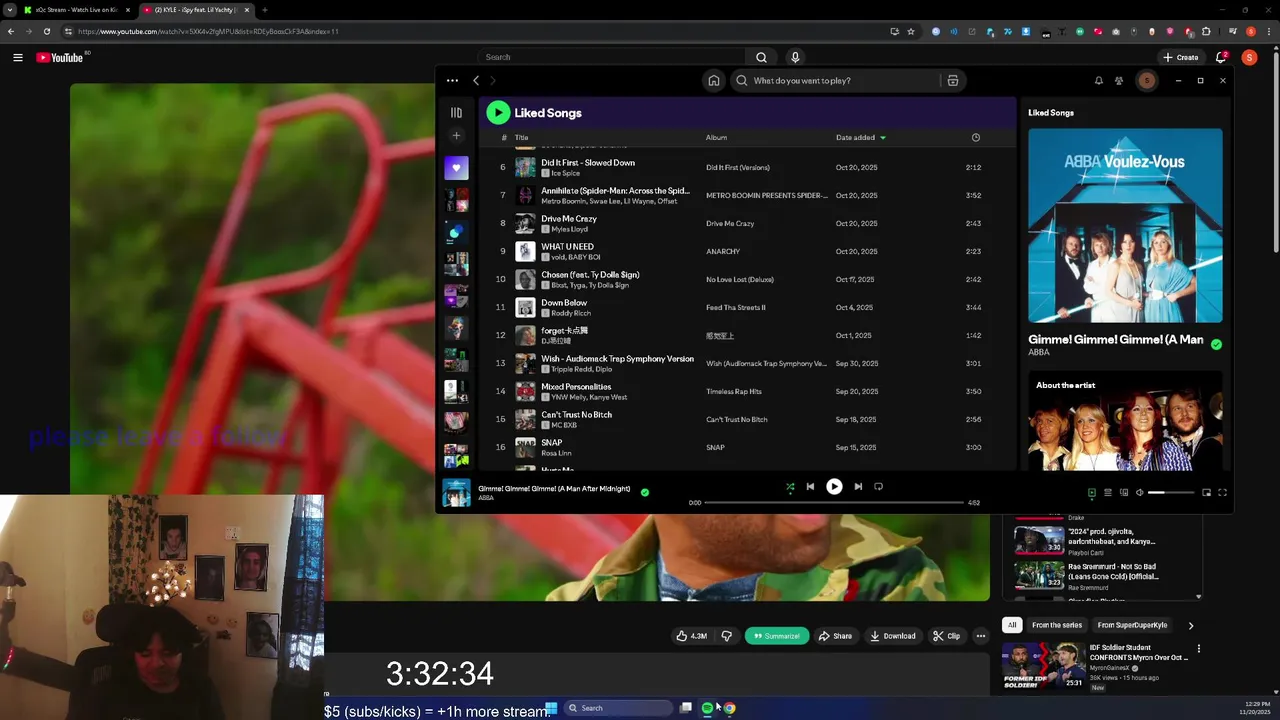Image resolution: width=1280 pixels, height=720 pixels.
Task: Select the song 'Drive Me Crazy' by Myles Lloyd
Action: tap(748, 224)
